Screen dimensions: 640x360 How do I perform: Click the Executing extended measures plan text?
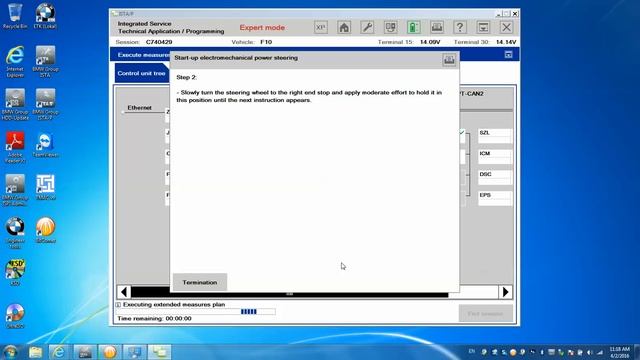(174, 304)
